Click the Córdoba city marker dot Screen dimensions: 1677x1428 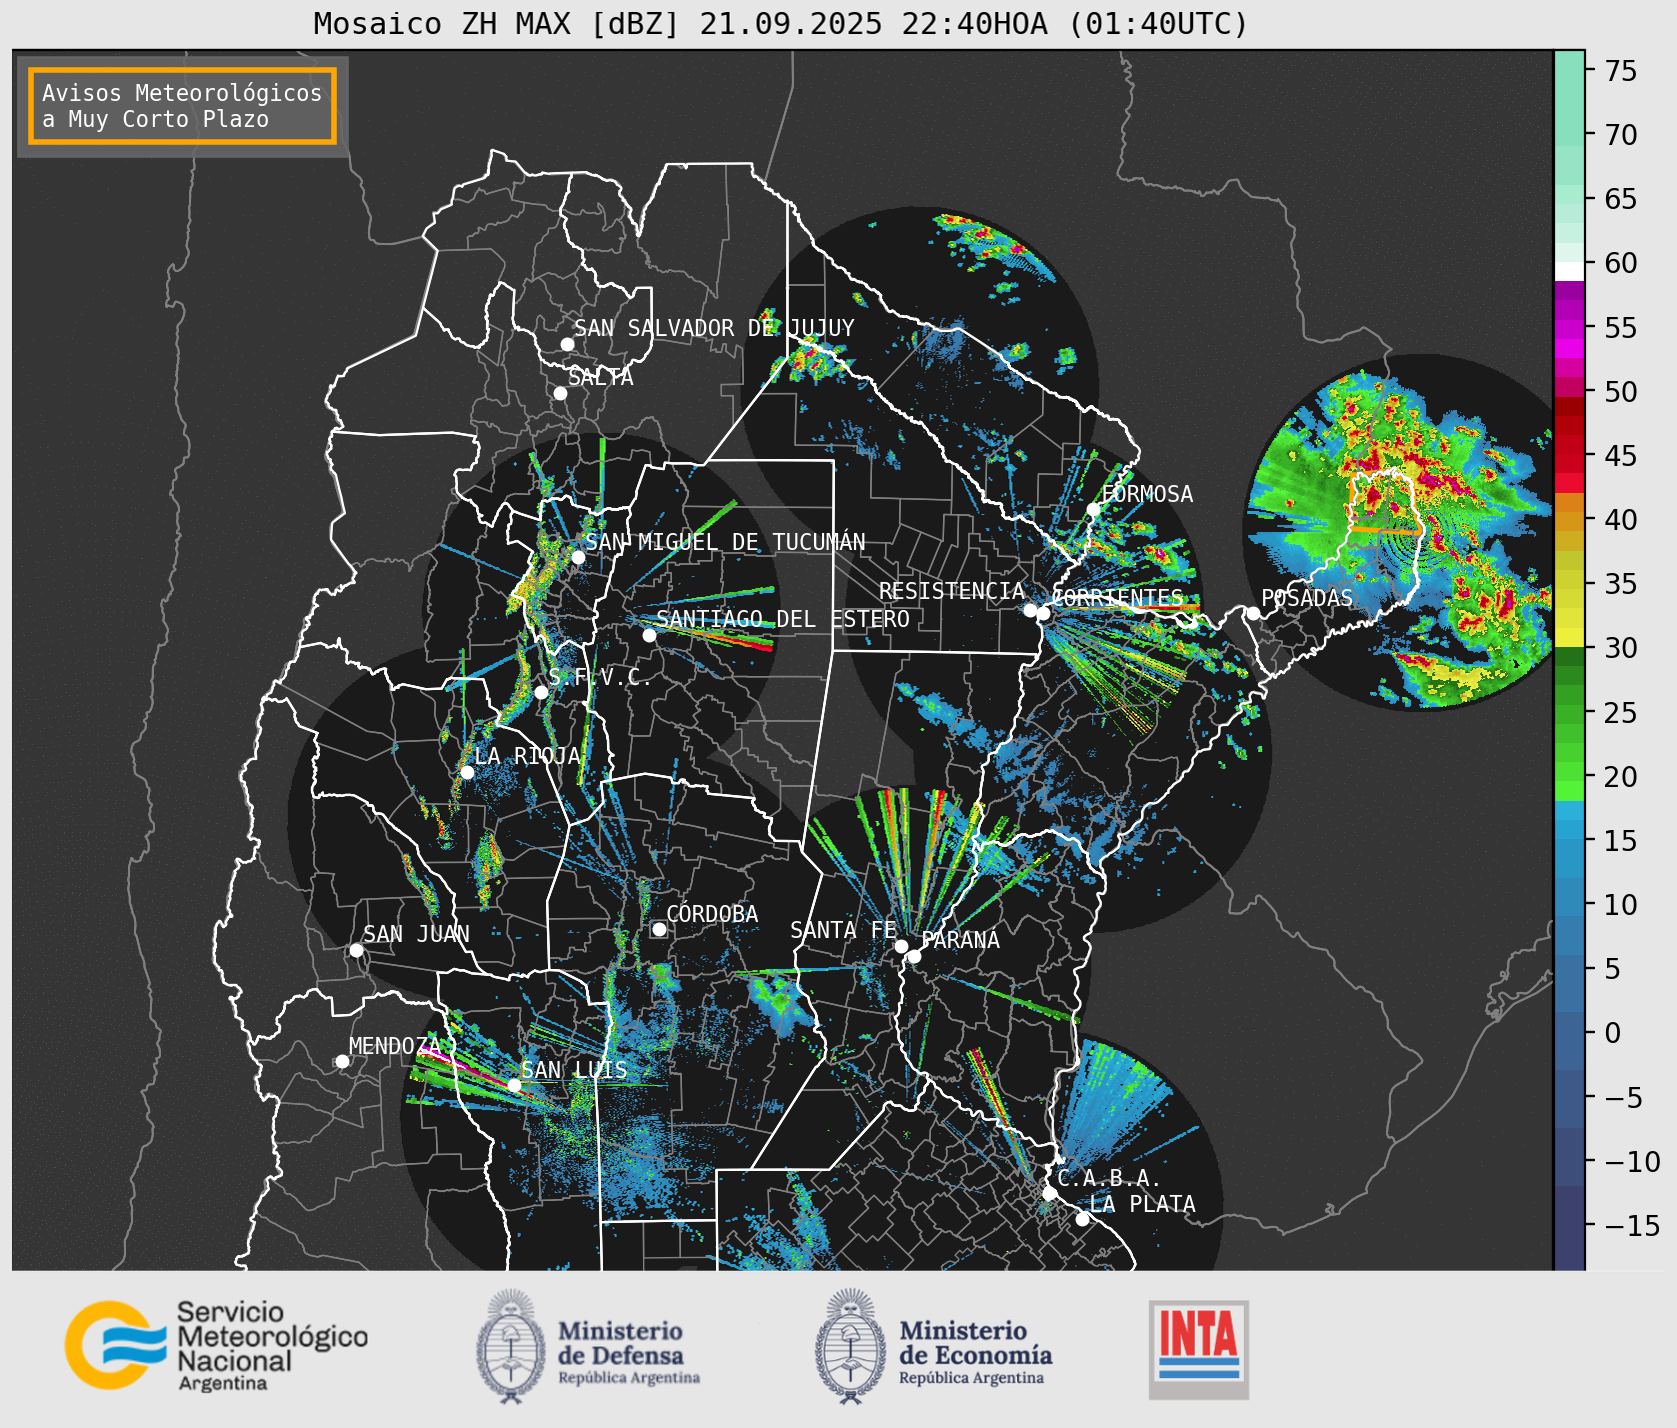coord(659,929)
